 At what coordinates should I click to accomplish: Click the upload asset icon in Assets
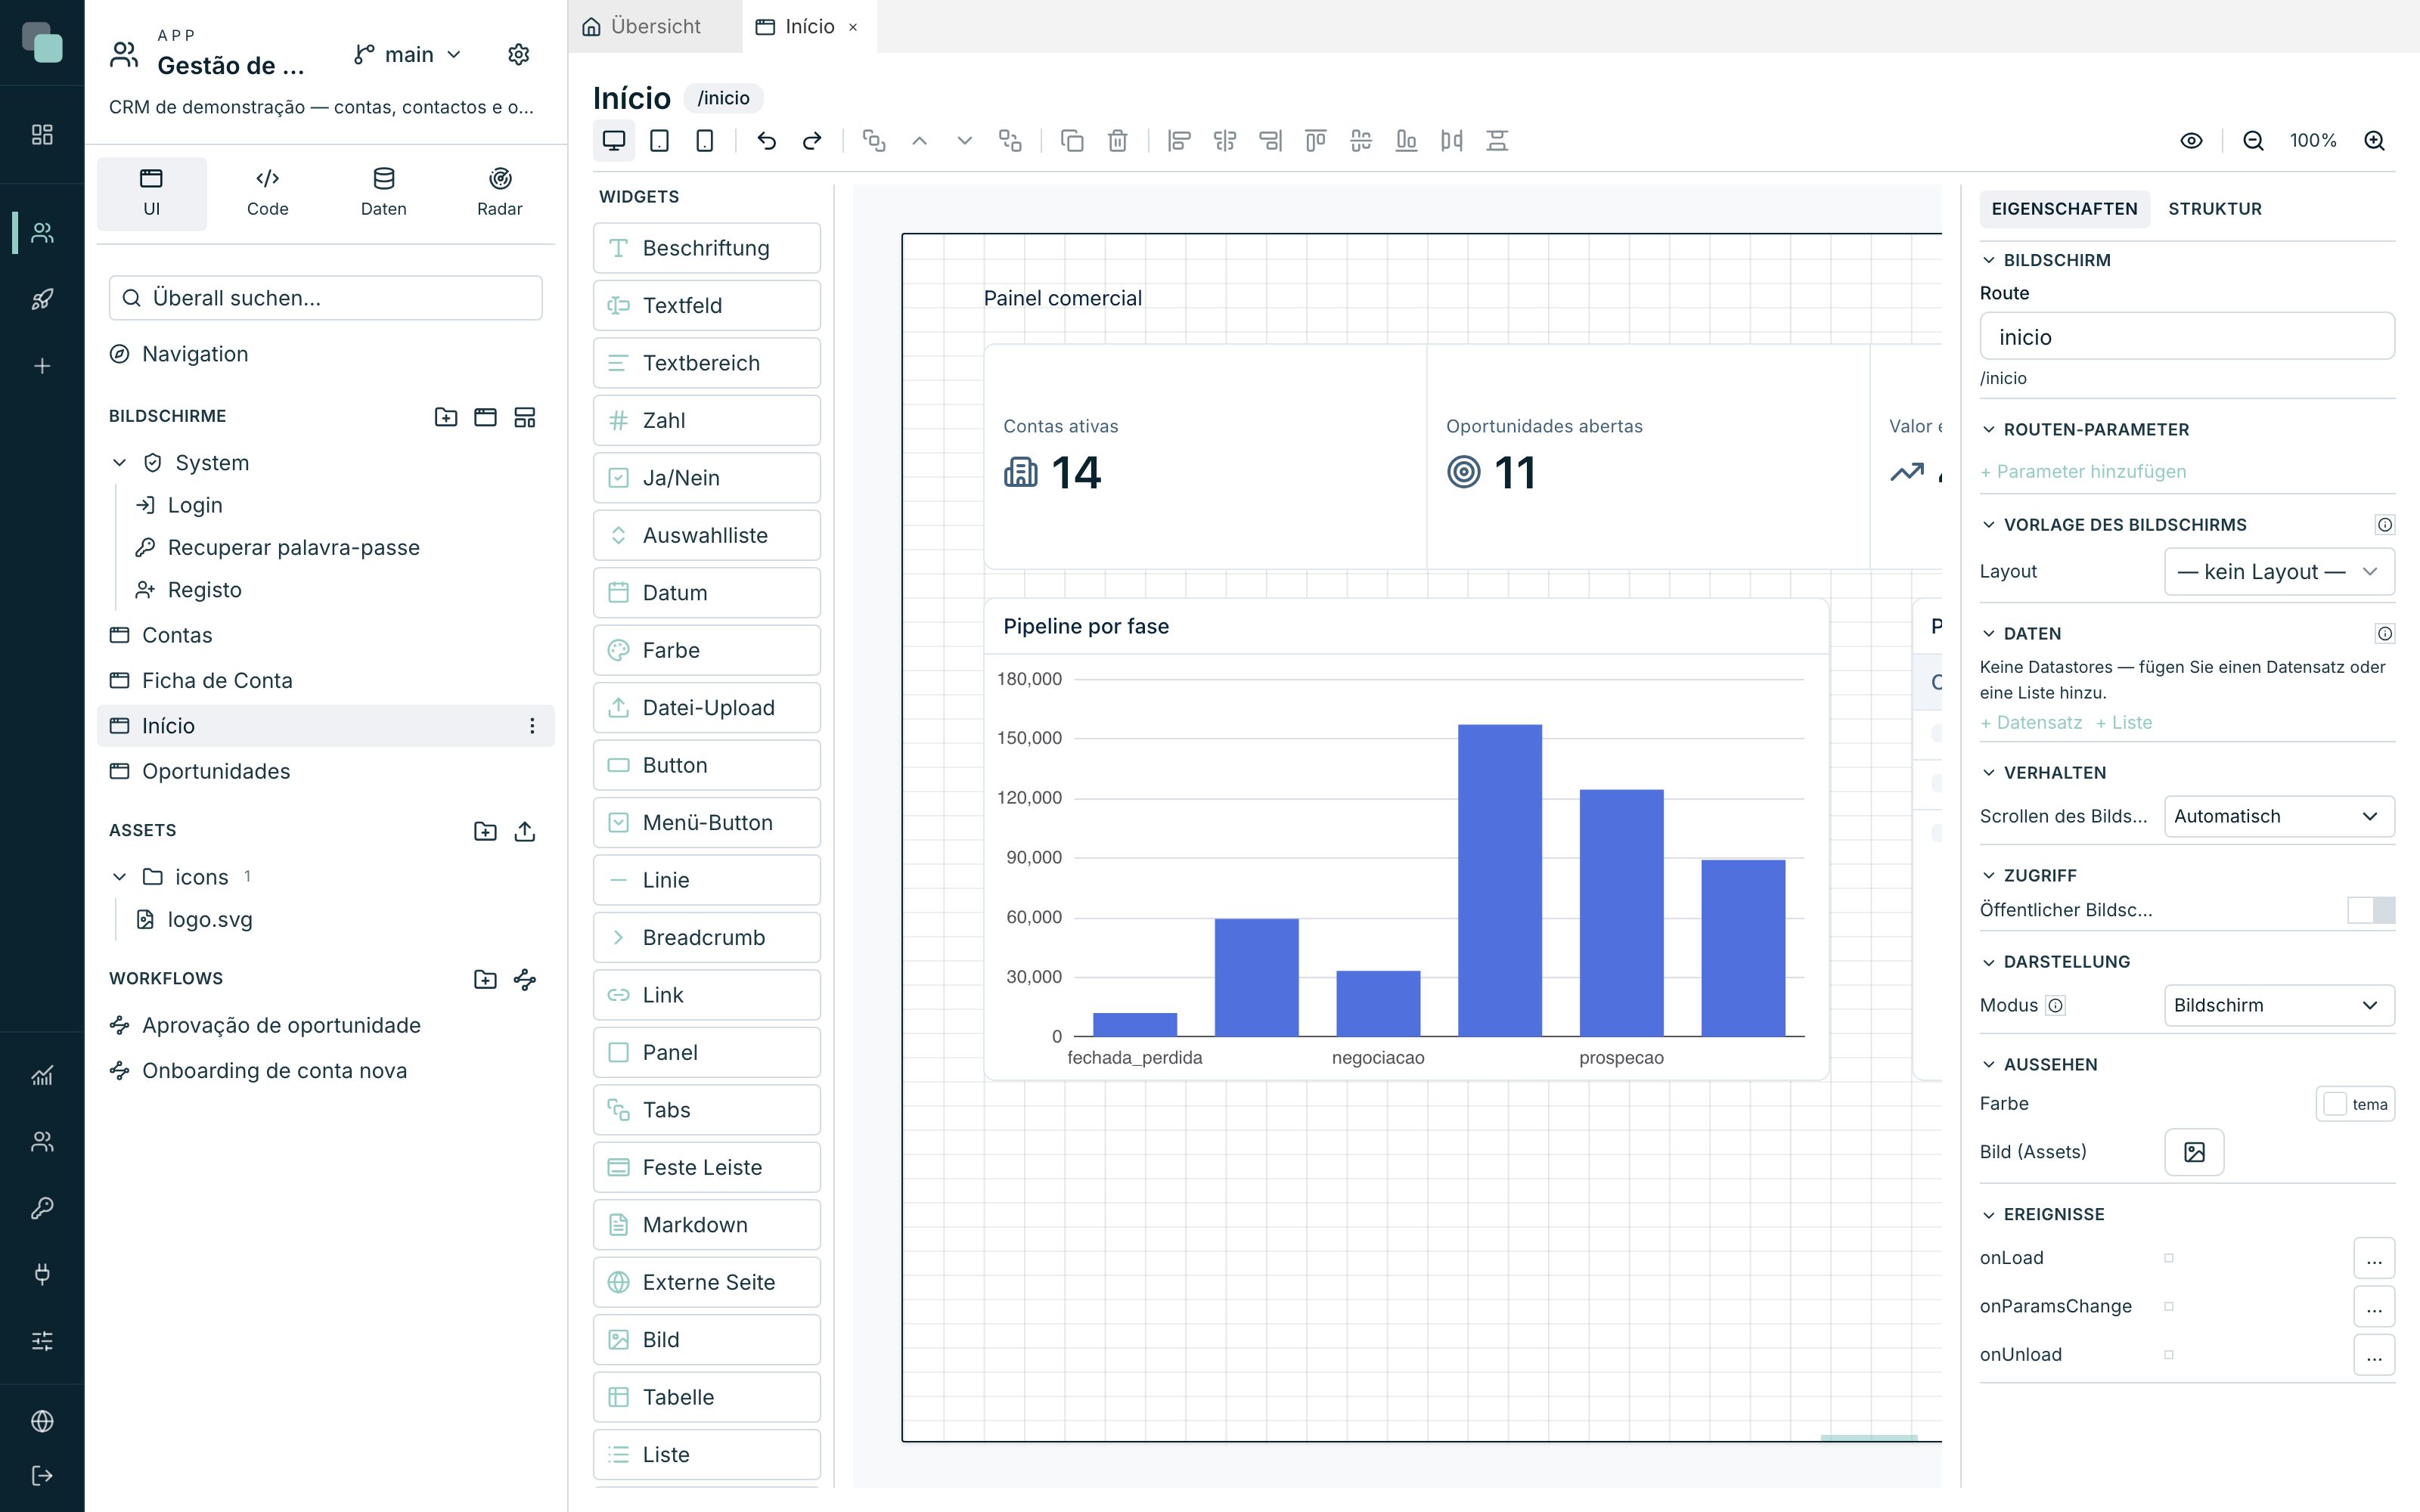click(525, 831)
